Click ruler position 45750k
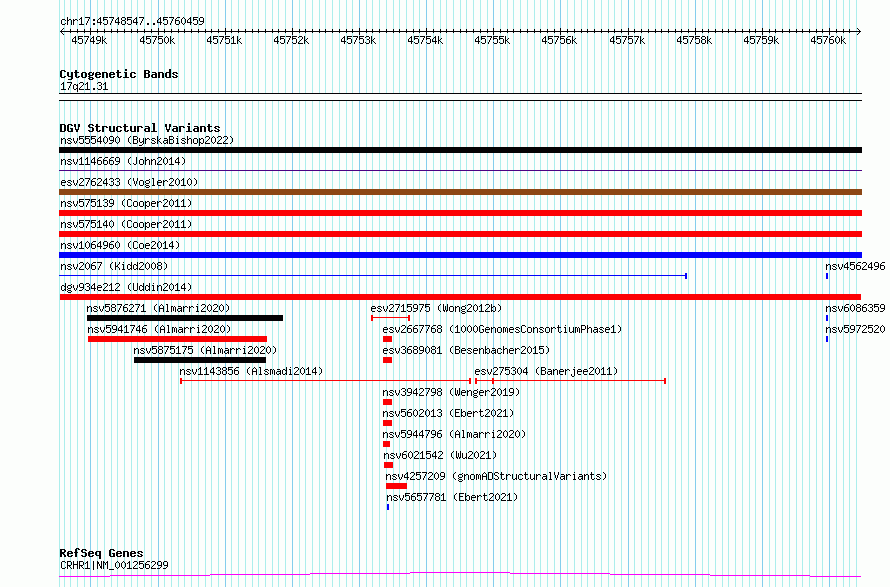 point(157,40)
